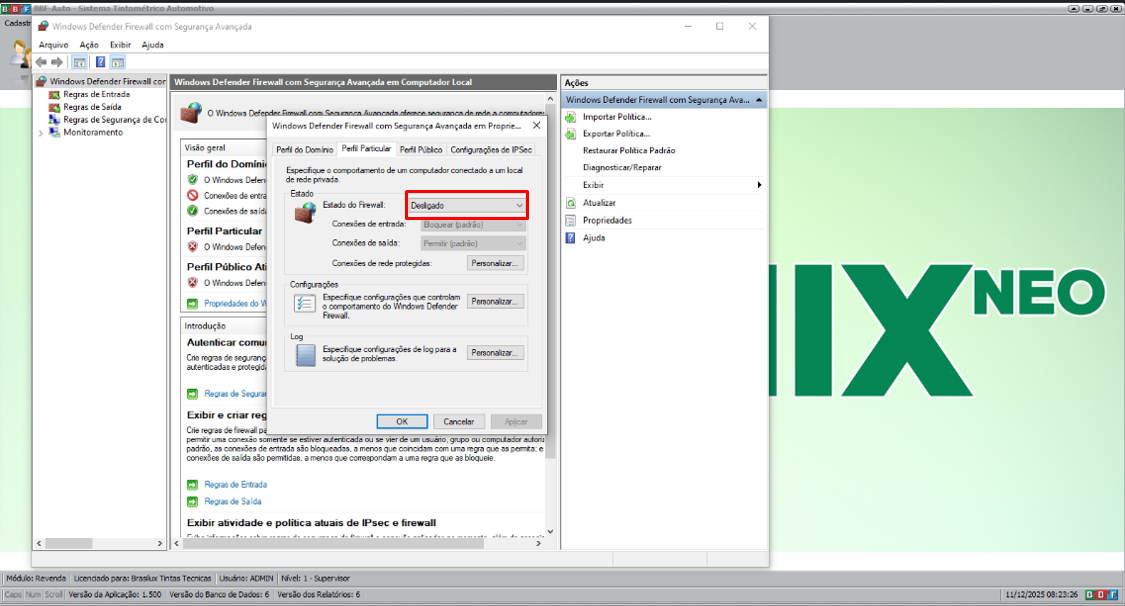Click Restaurar Política Padrão action
The width and height of the screenshot is (1125, 606).
point(629,151)
